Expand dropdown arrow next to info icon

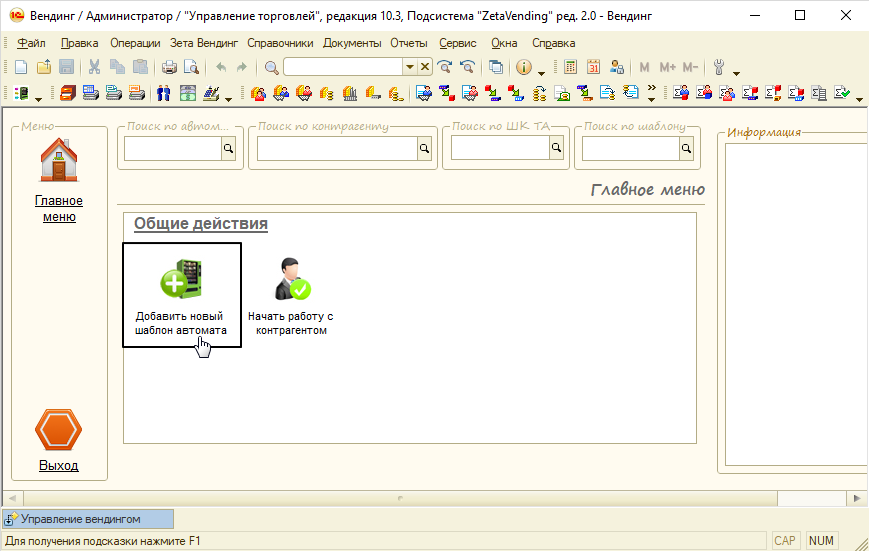[541, 73]
